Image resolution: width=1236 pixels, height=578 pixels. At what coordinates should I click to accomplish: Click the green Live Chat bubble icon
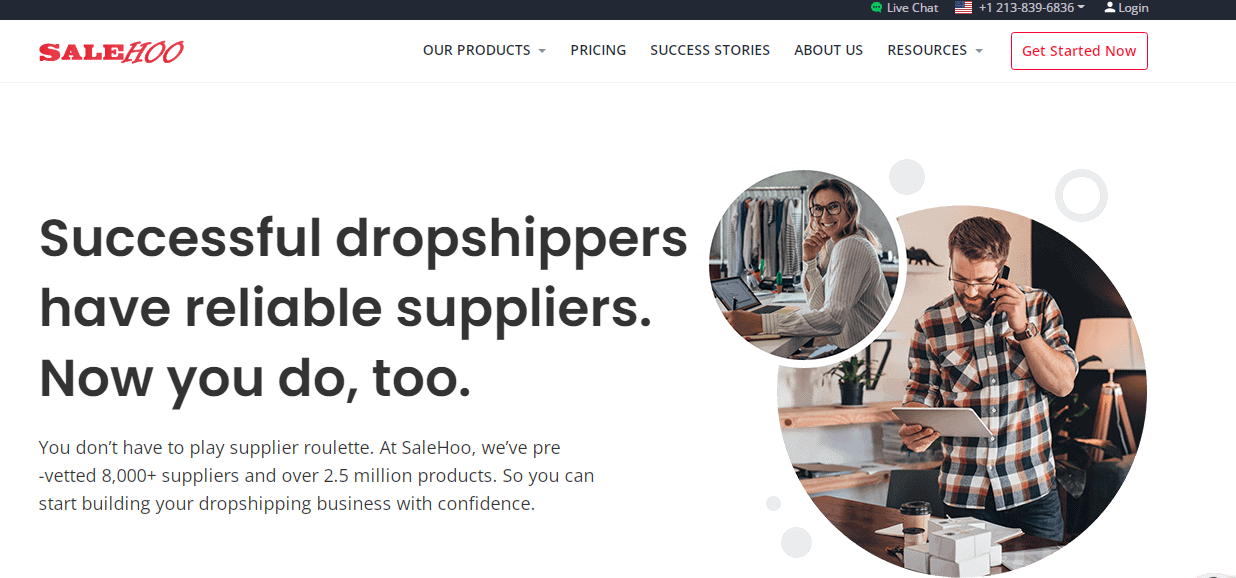click(x=877, y=8)
